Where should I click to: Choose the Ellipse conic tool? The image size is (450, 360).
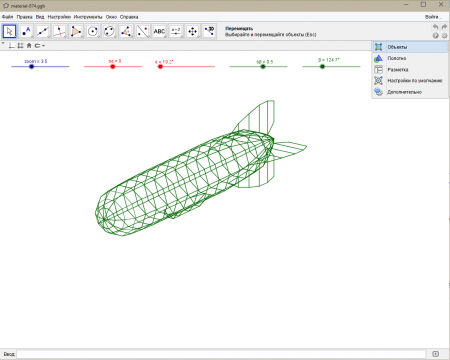109,31
